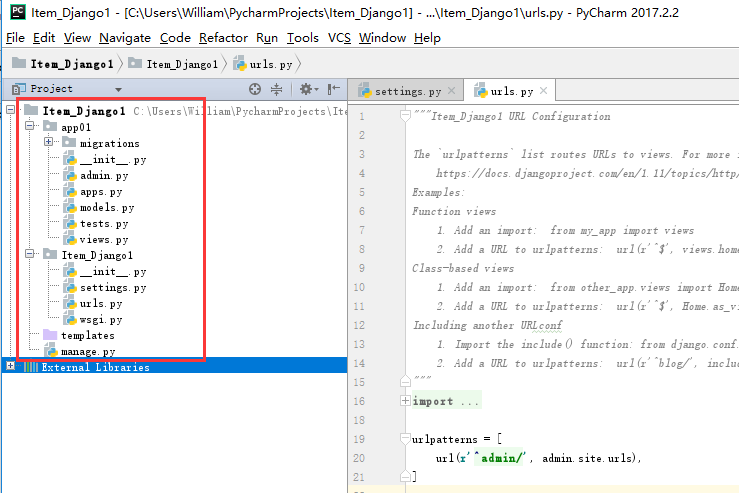Open the Edit menu
This screenshot has width=739, height=493.
pos(44,38)
